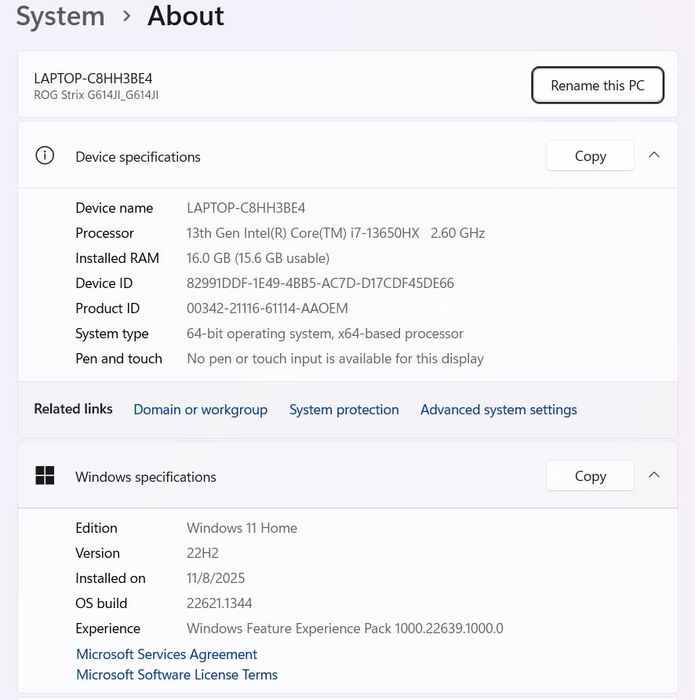Viewport: 695px width, 700px height.
Task: Copy the Device specifications
Action: (590, 156)
